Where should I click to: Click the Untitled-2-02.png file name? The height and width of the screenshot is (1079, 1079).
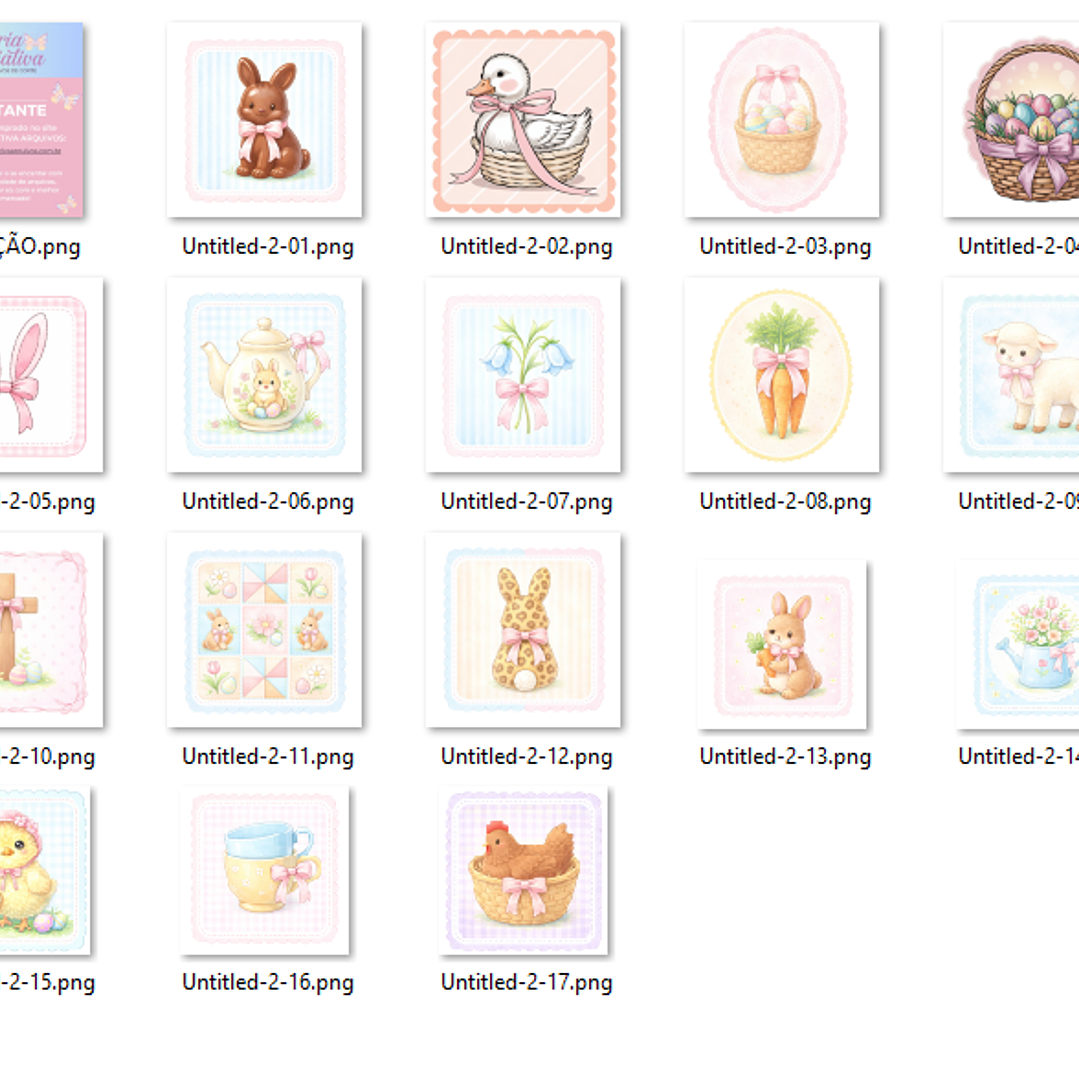(x=526, y=246)
